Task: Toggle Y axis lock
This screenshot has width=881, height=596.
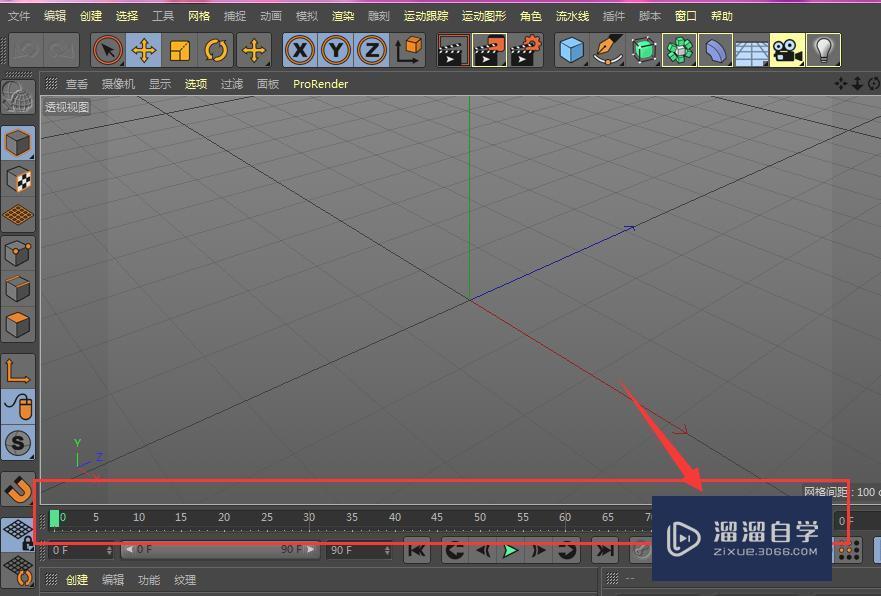Action: click(336, 51)
